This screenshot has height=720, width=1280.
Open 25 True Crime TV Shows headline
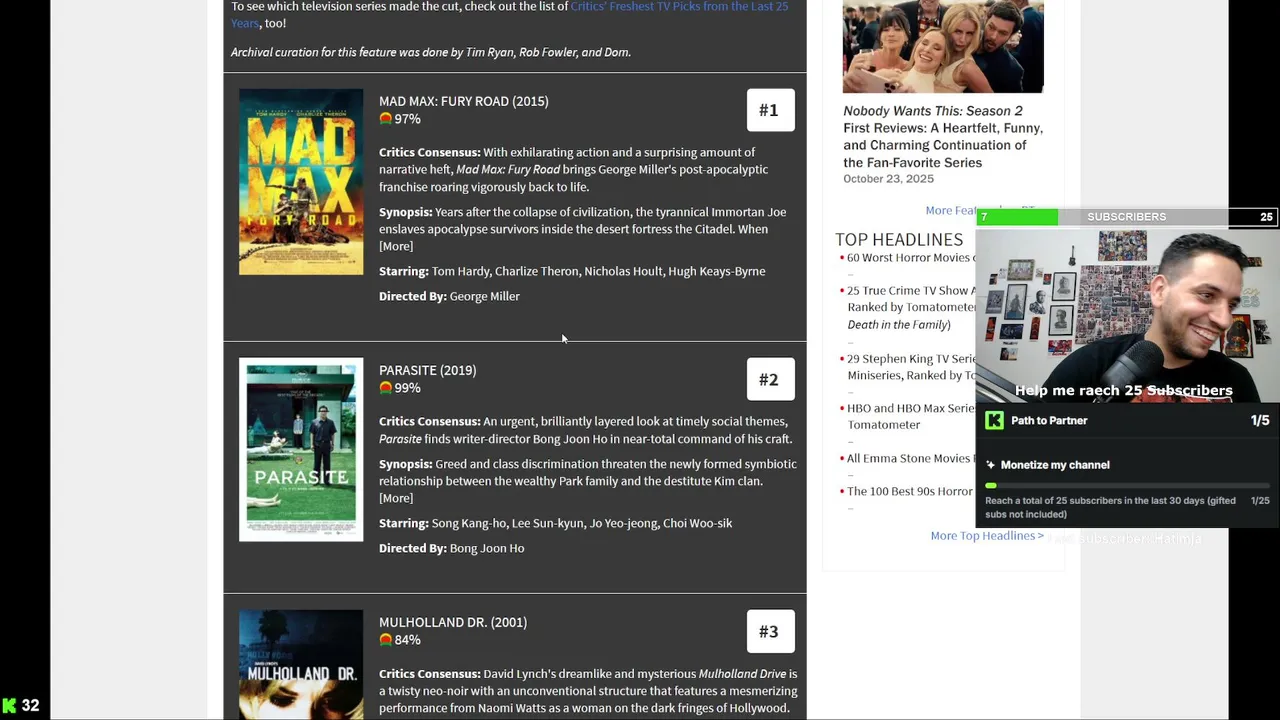coord(911,307)
